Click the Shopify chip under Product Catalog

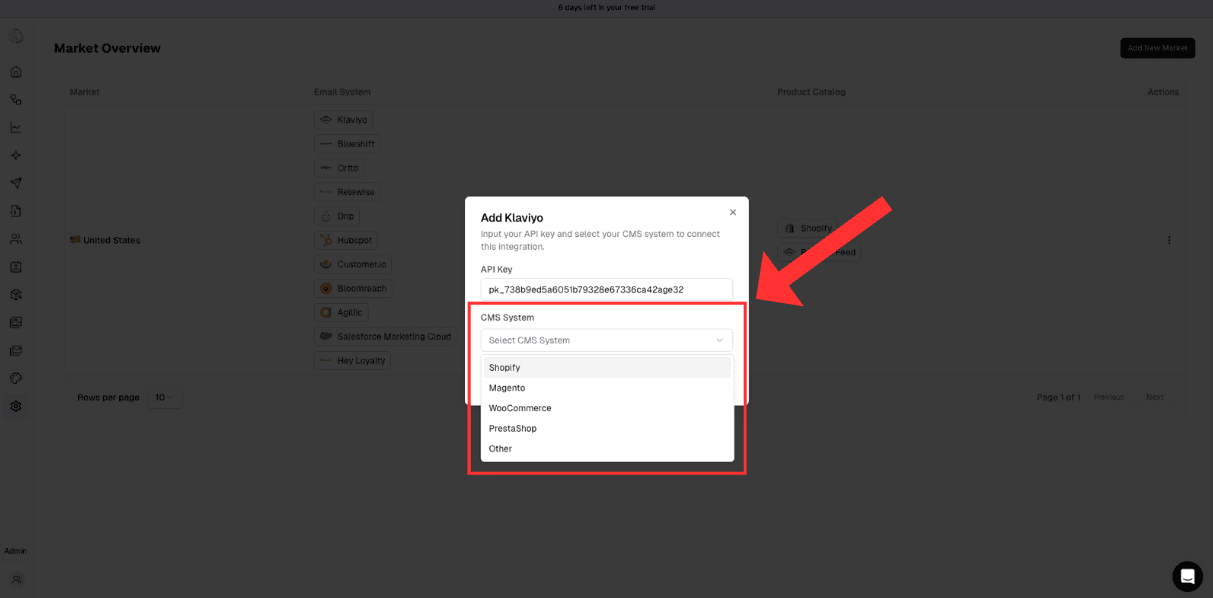pos(807,228)
